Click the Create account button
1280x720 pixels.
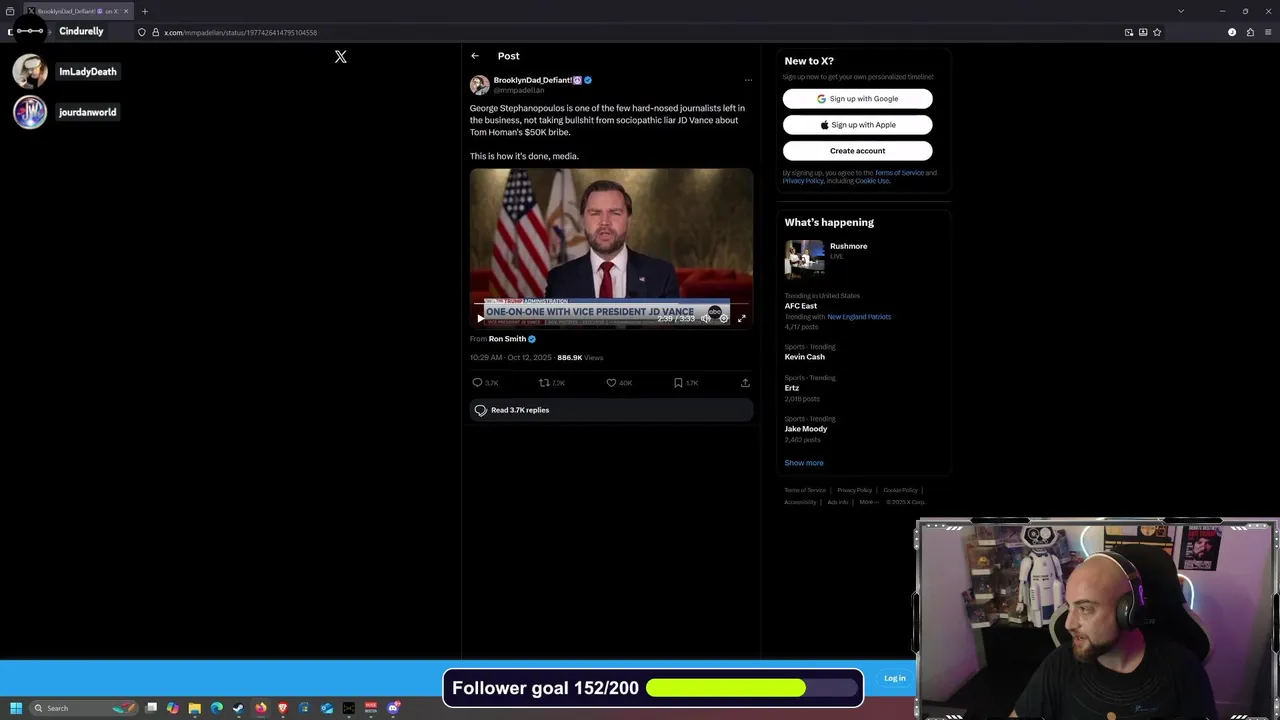pos(857,151)
